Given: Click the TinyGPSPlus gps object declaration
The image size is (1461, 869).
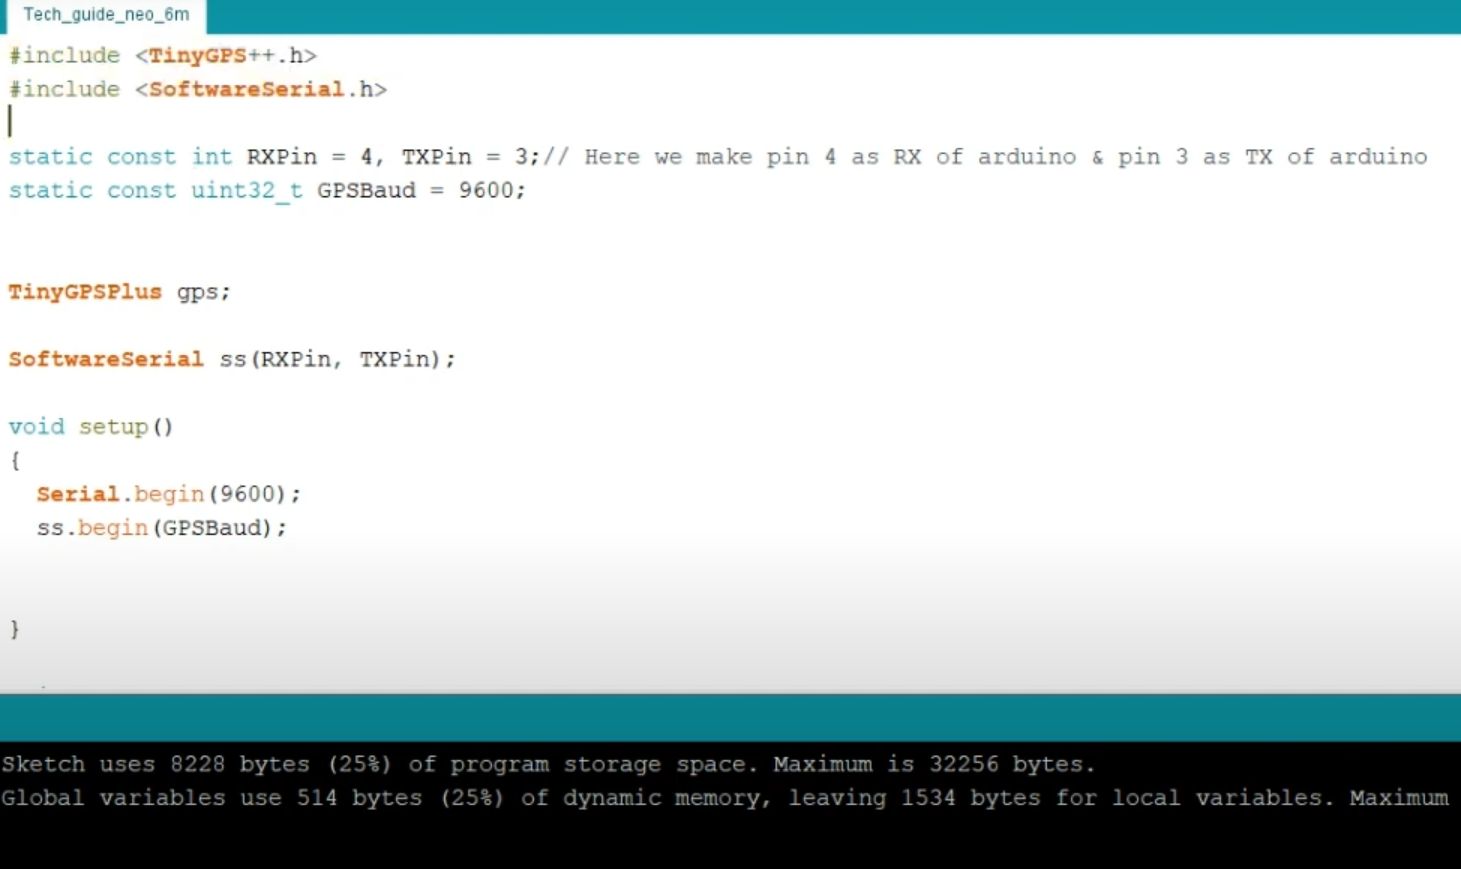Looking at the screenshot, I should (120, 292).
